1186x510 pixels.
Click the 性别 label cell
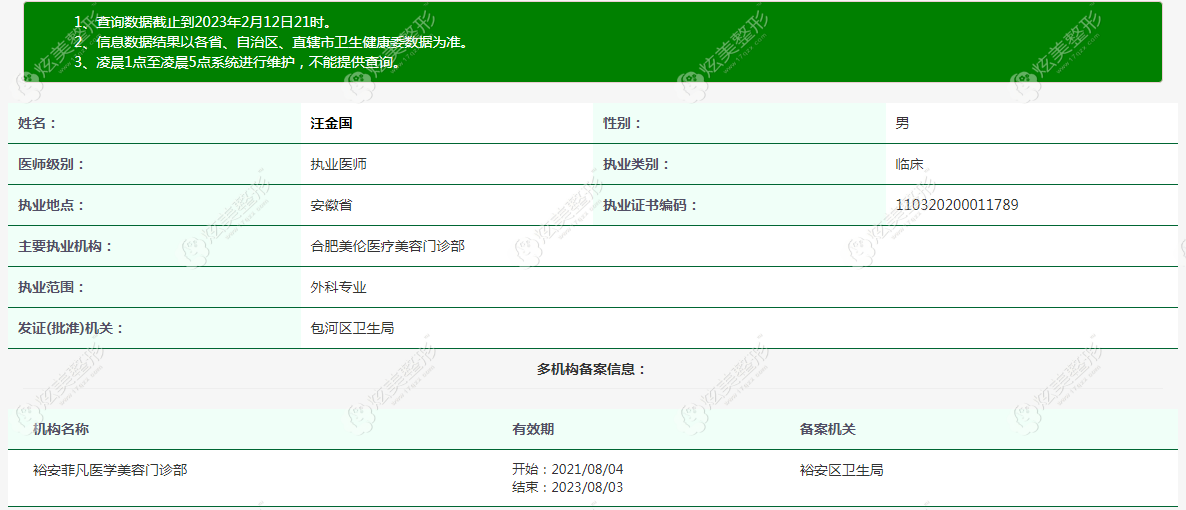pyautogui.click(x=740, y=123)
